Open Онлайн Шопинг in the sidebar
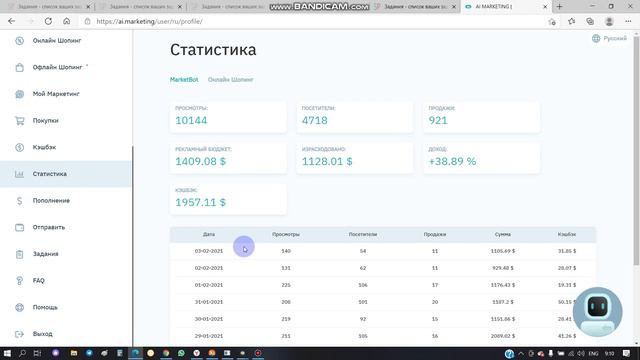The height and width of the screenshot is (360, 640). pos(57,40)
